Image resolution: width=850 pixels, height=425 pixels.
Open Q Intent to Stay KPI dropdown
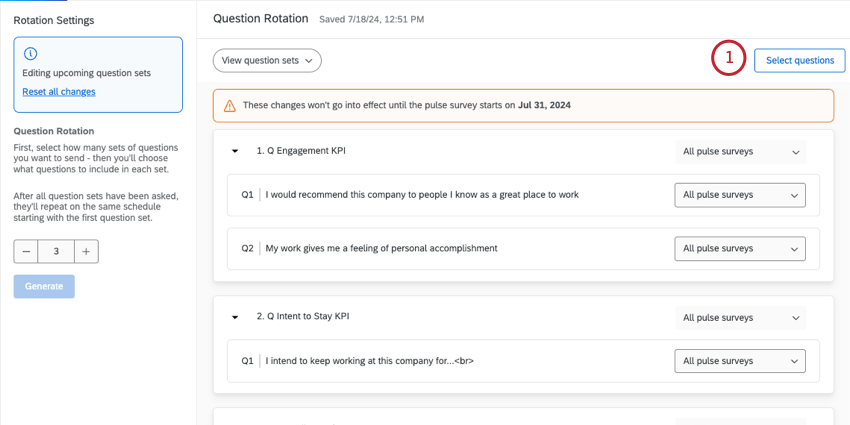pyautogui.click(x=741, y=318)
